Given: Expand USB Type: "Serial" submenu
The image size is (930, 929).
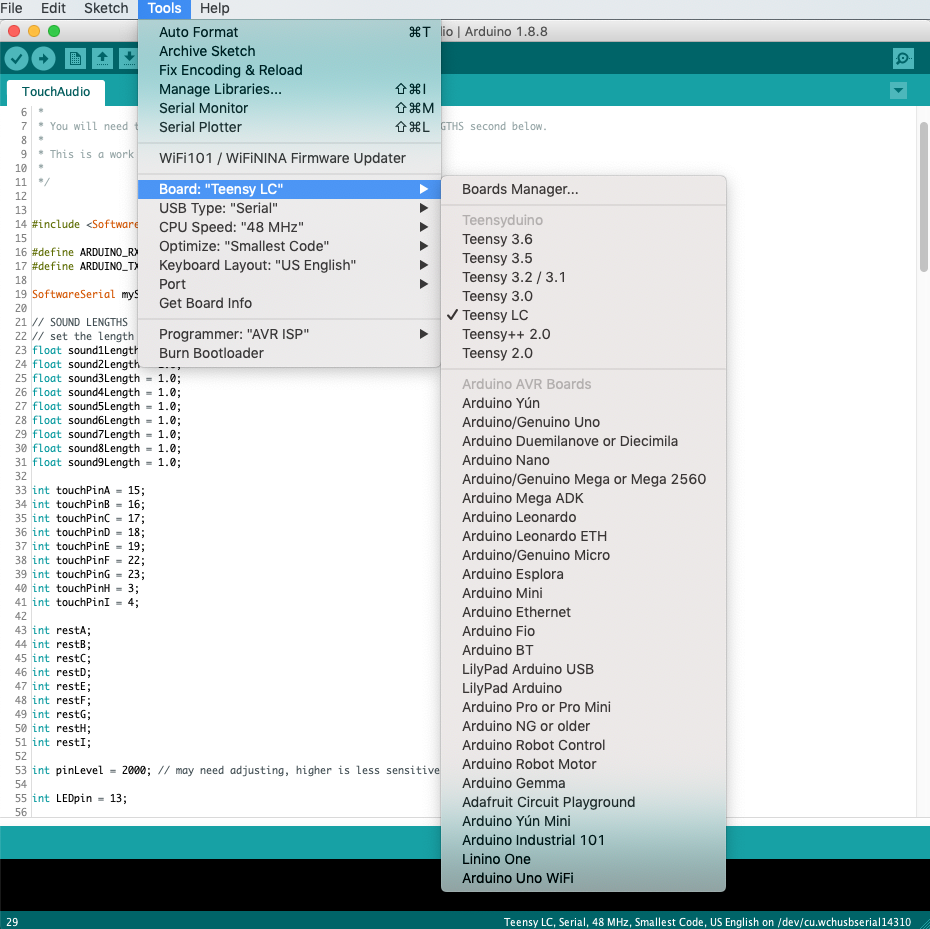Looking at the screenshot, I should (289, 208).
